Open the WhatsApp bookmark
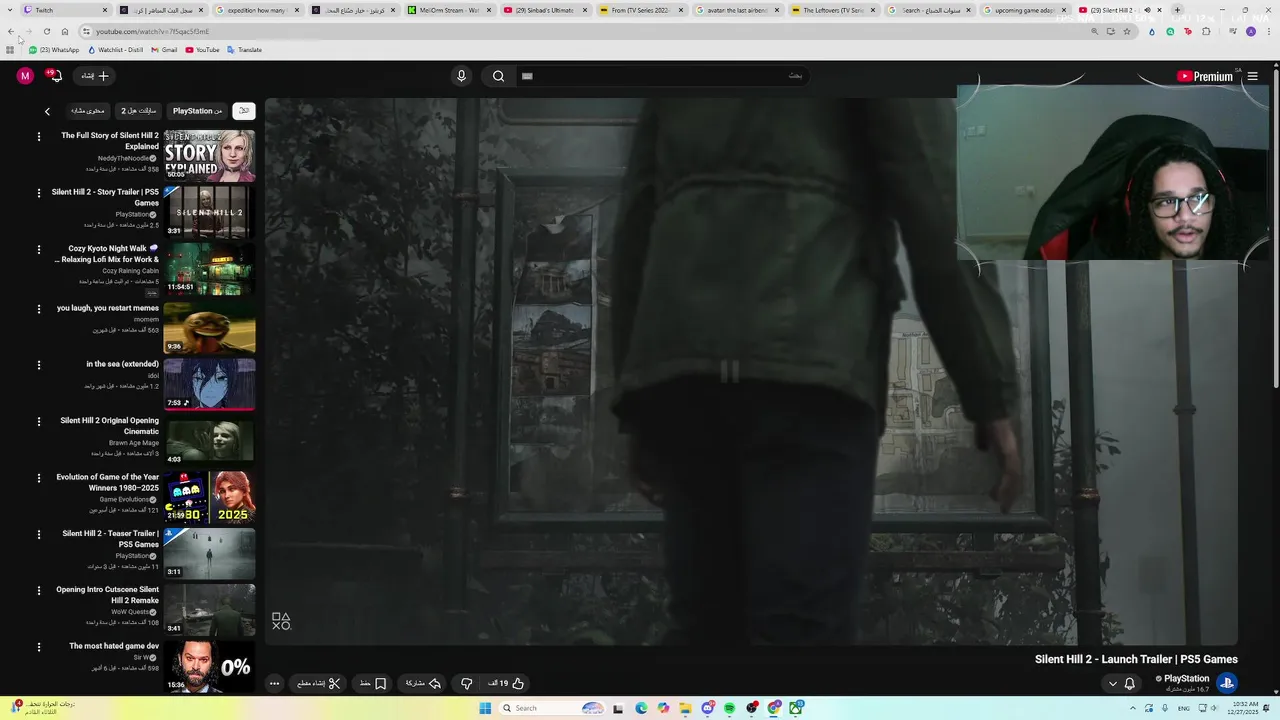The width and height of the screenshot is (1280, 720). pyautogui.click(x=55, y=49)
